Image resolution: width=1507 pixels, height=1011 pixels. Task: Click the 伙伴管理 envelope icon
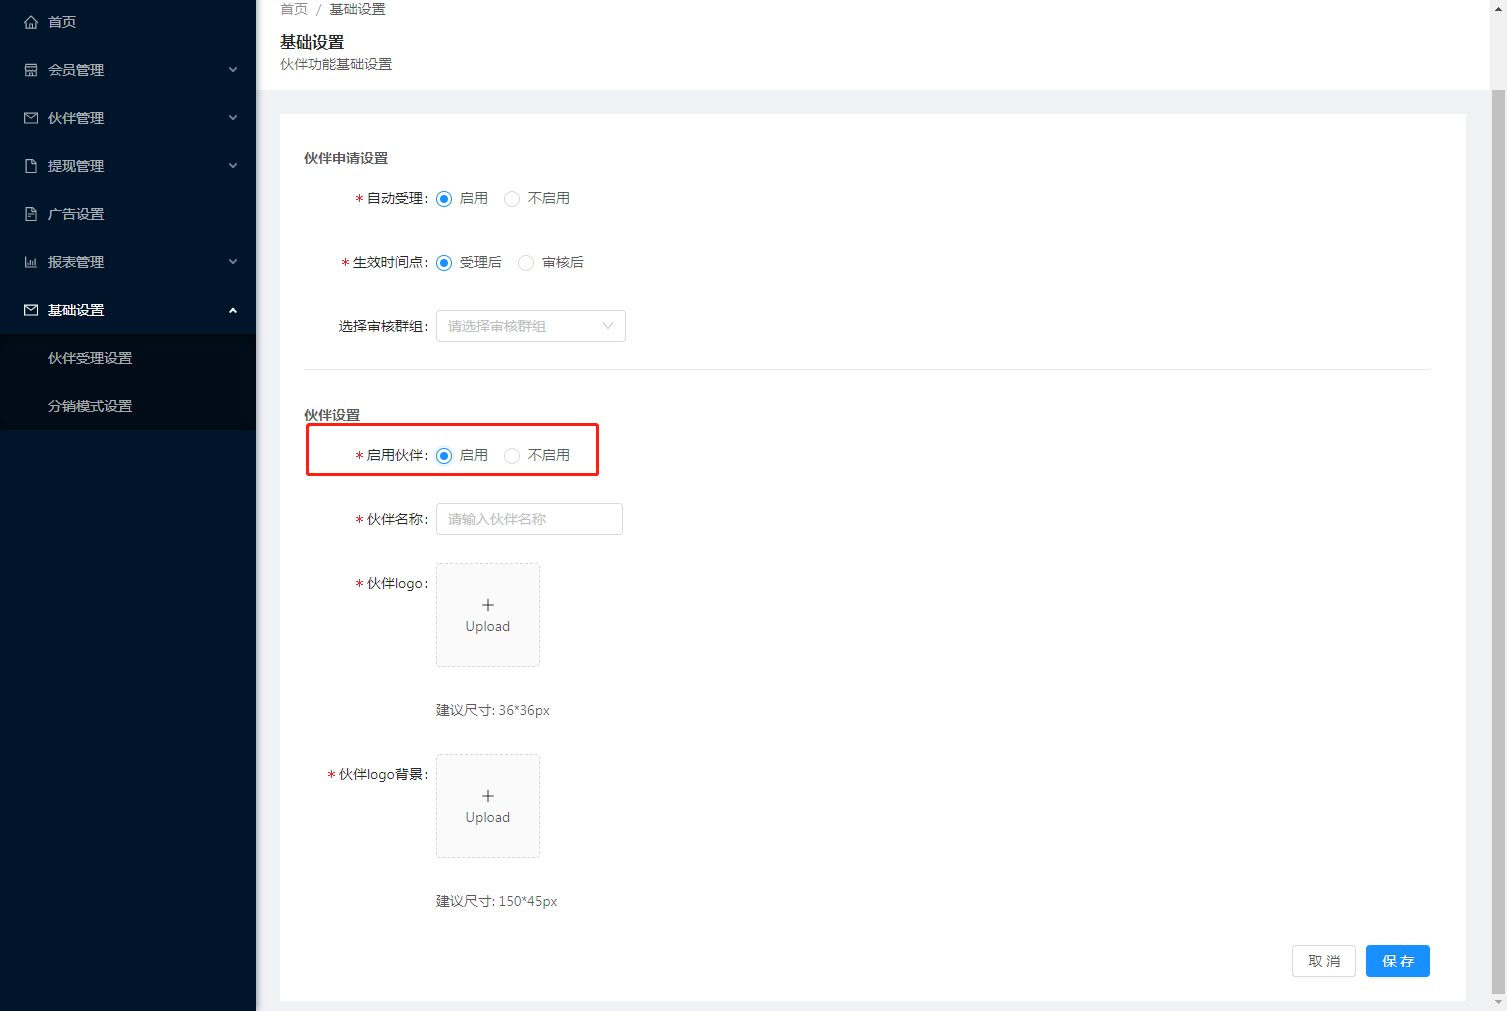[31, 118]
